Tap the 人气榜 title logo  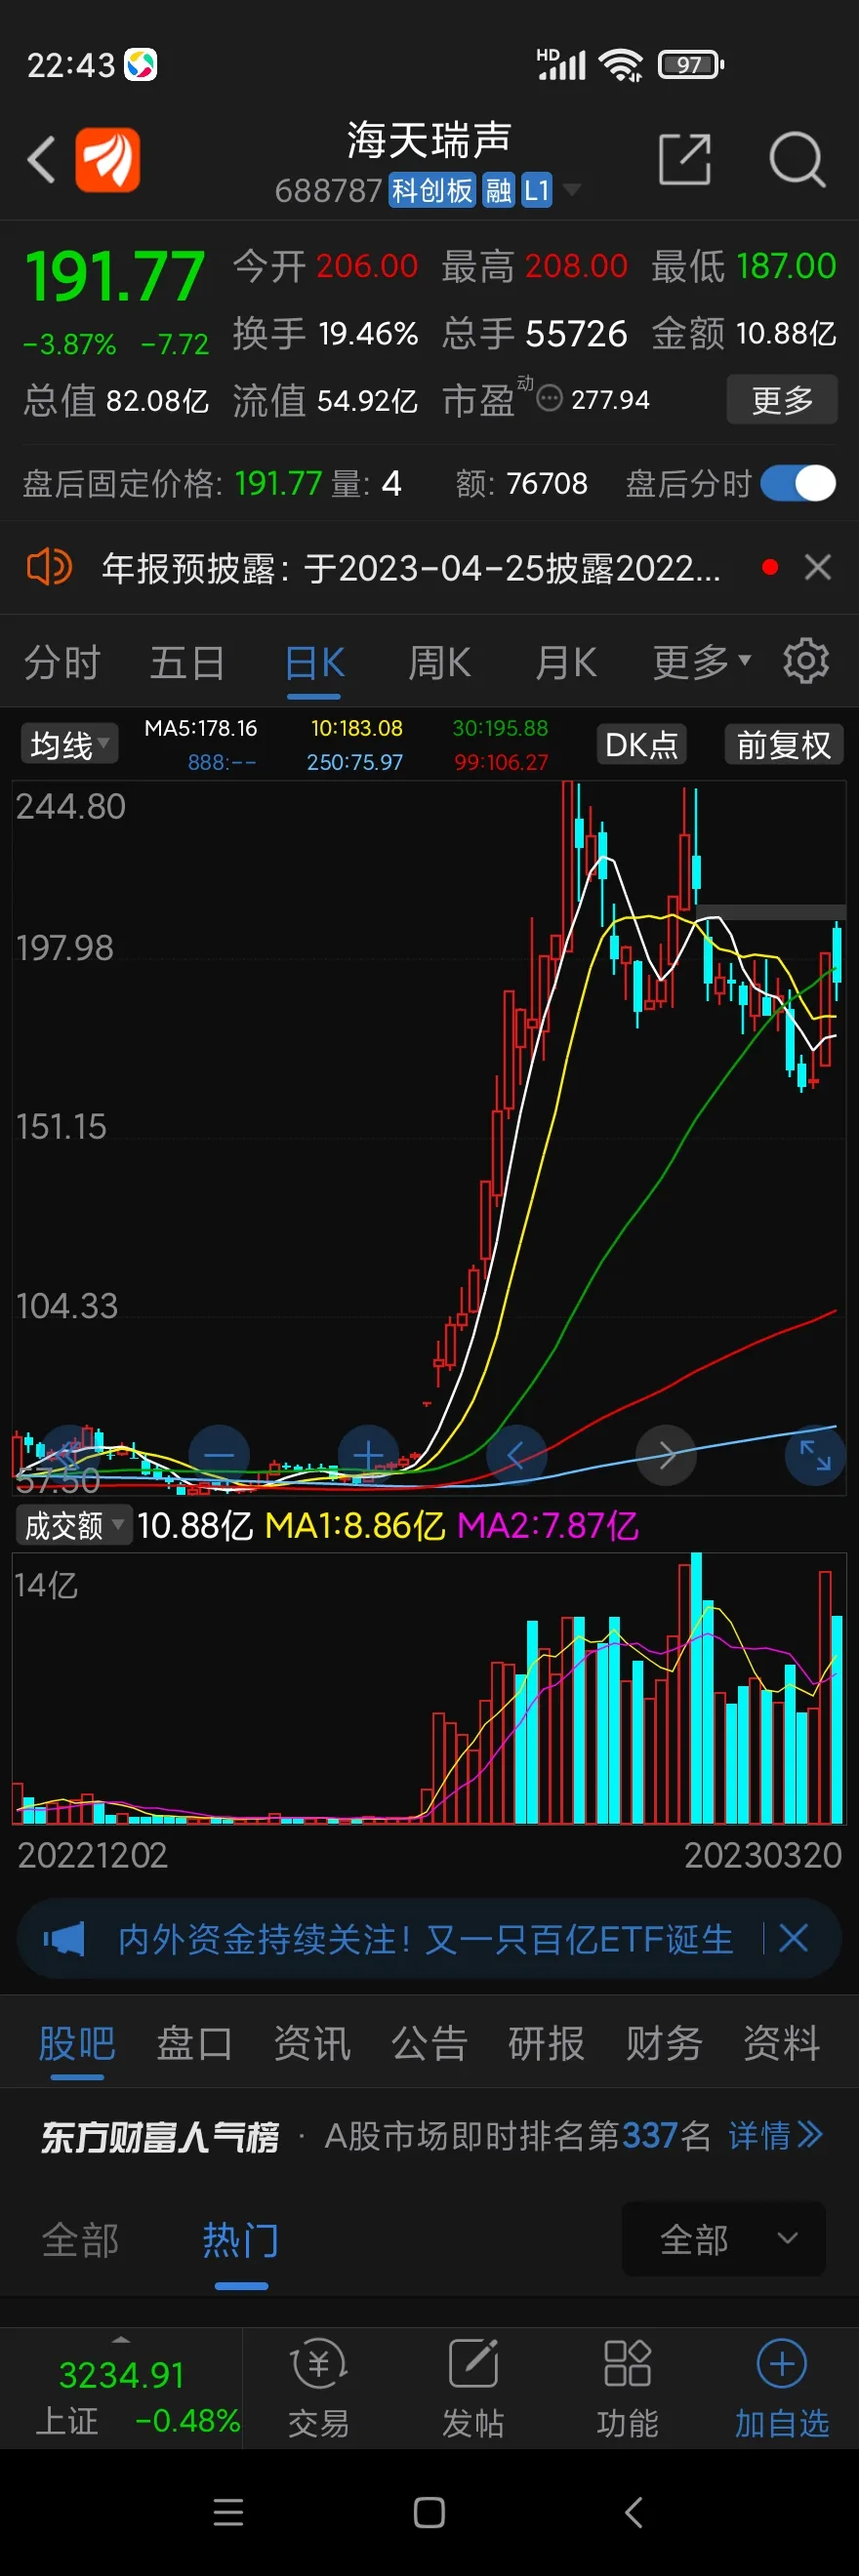(x=160, y=2137)
